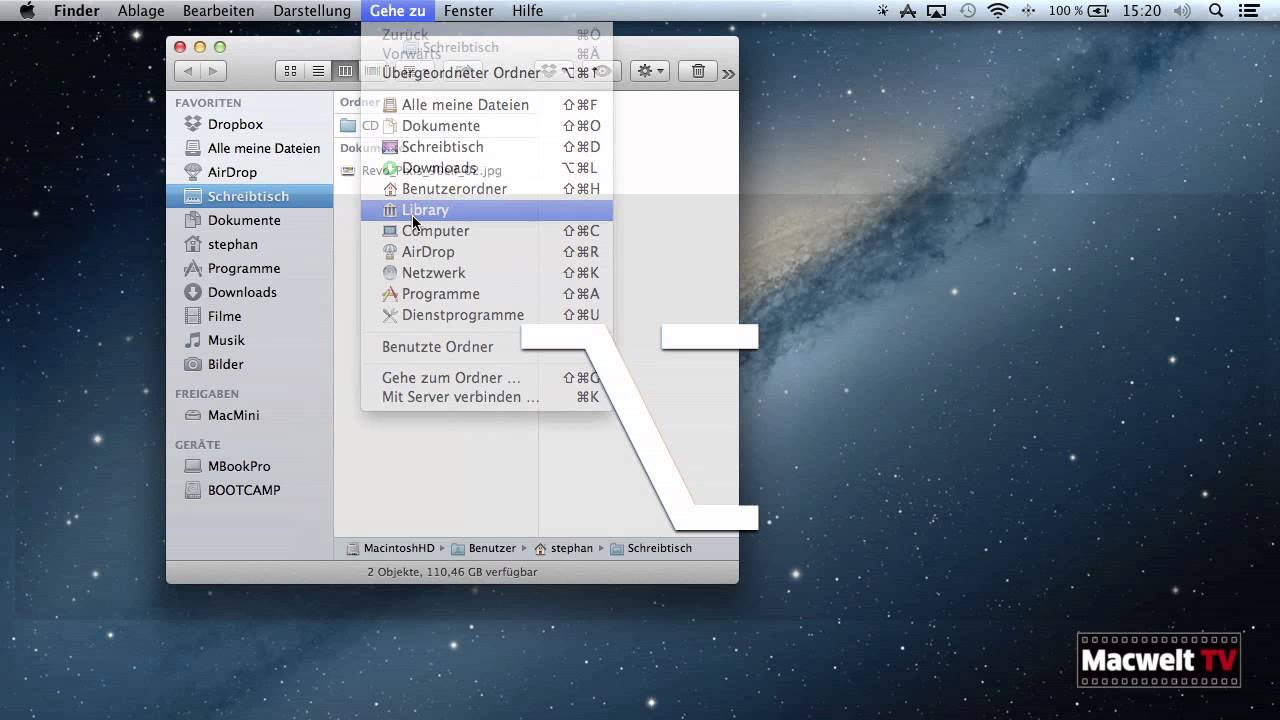
Task: Select BOOTCAMP volume under Geräte
Action: (x=243, y=490)
